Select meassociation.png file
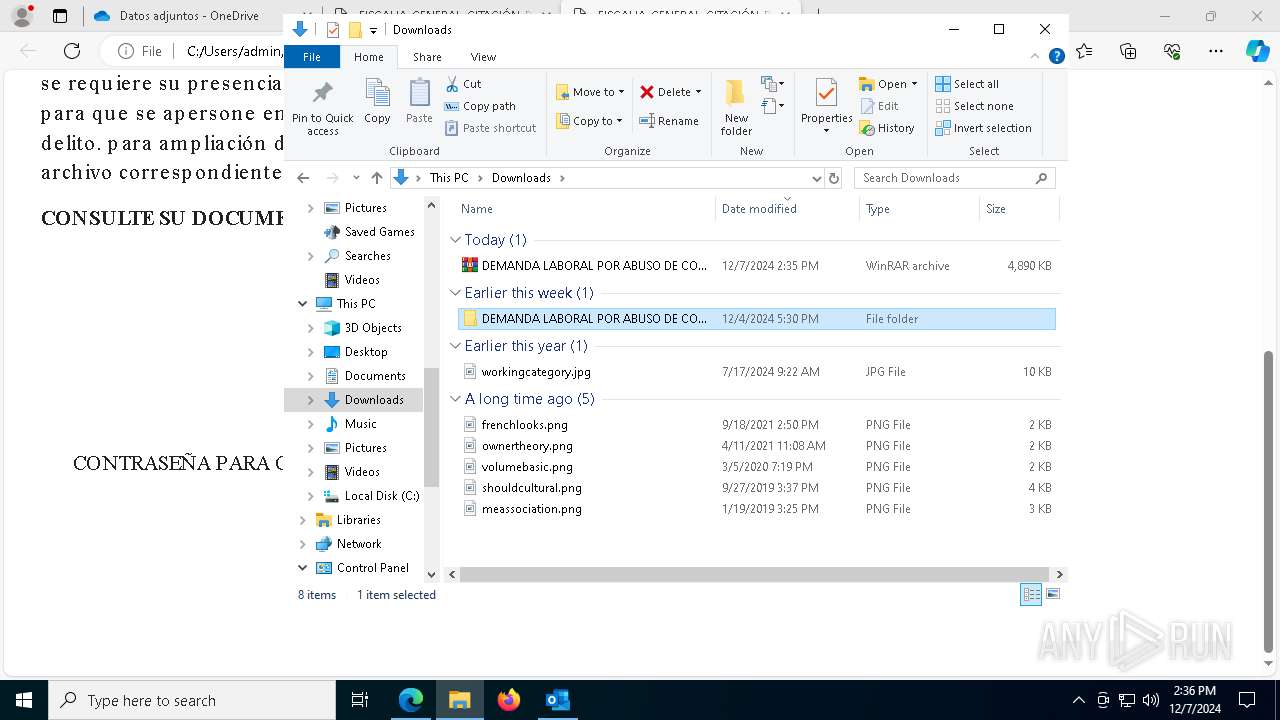Image resolution: width=1280 pixels, height=720 pixels. point(757,509)
